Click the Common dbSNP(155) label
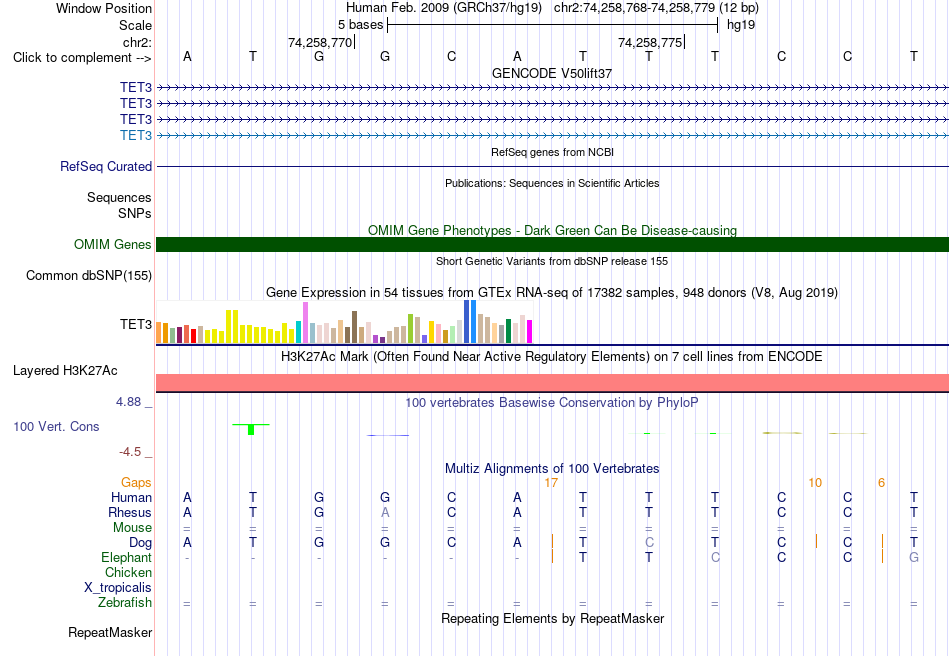Image resolution: width=950 pixels, height=656 pixels. [89, 276]
